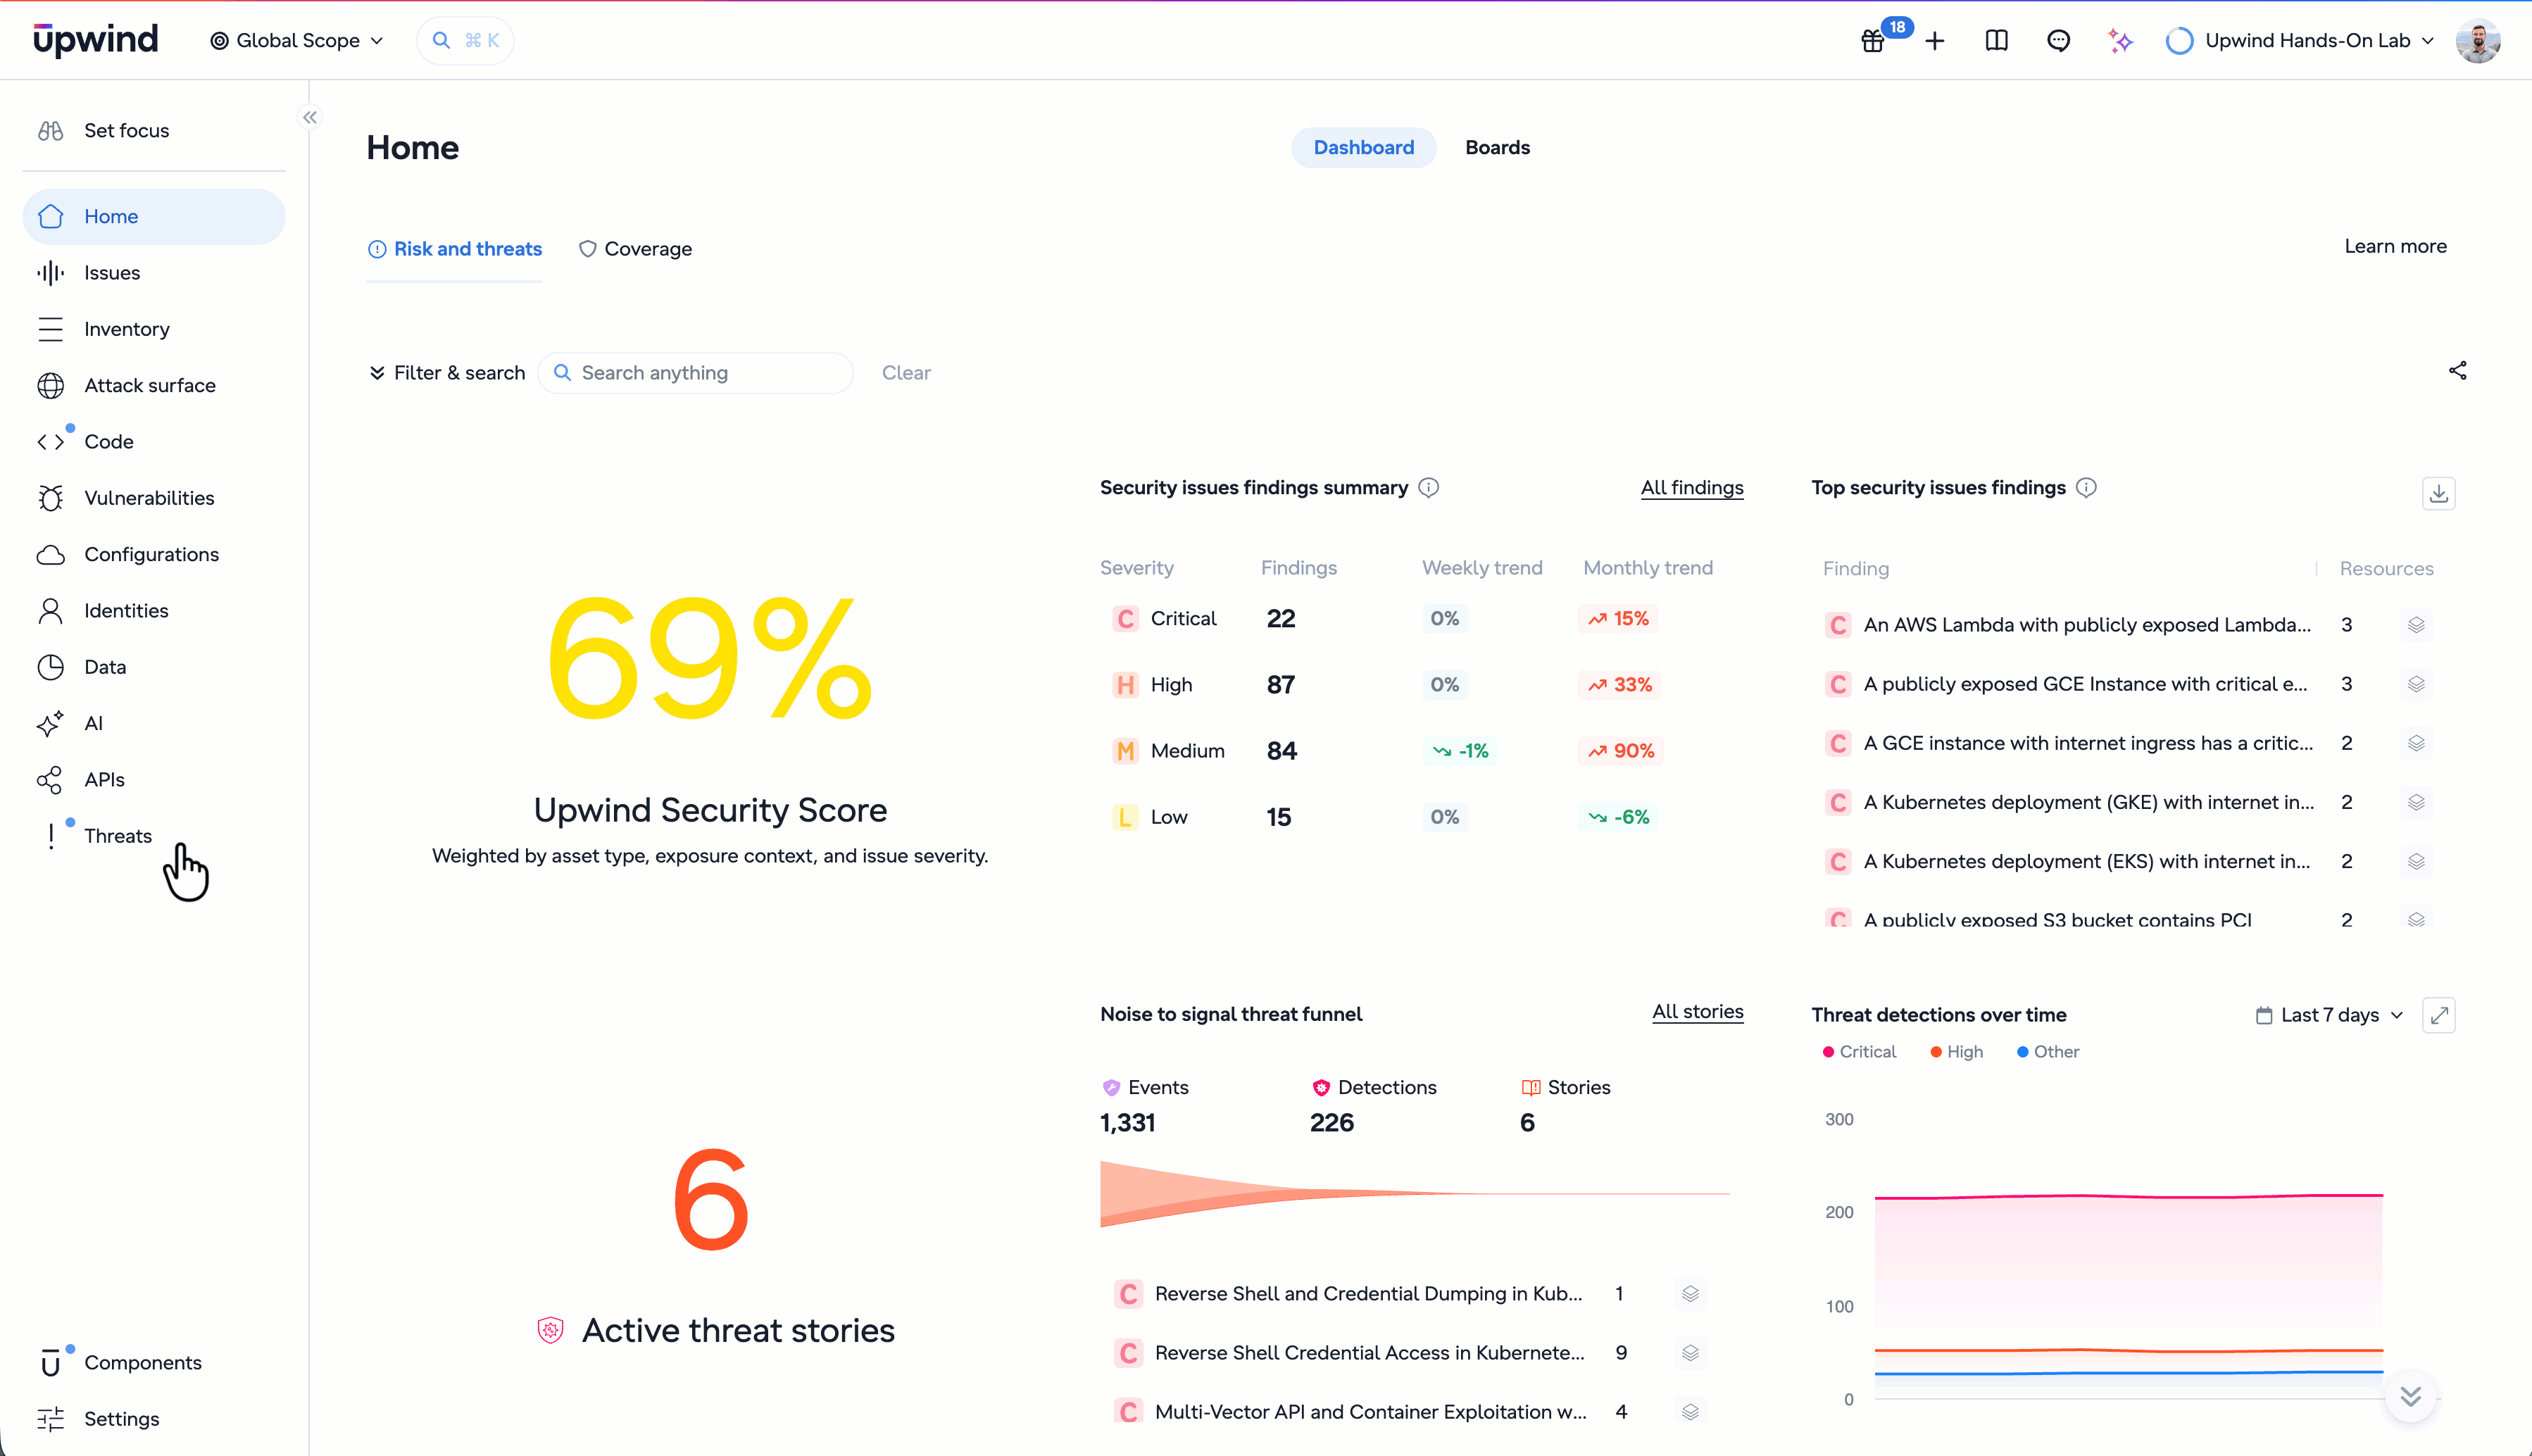Open layers icon for Reverse Shell and Credential Dumping
This screenshot has width=2532, height=1456.
pos(1690,1294)
